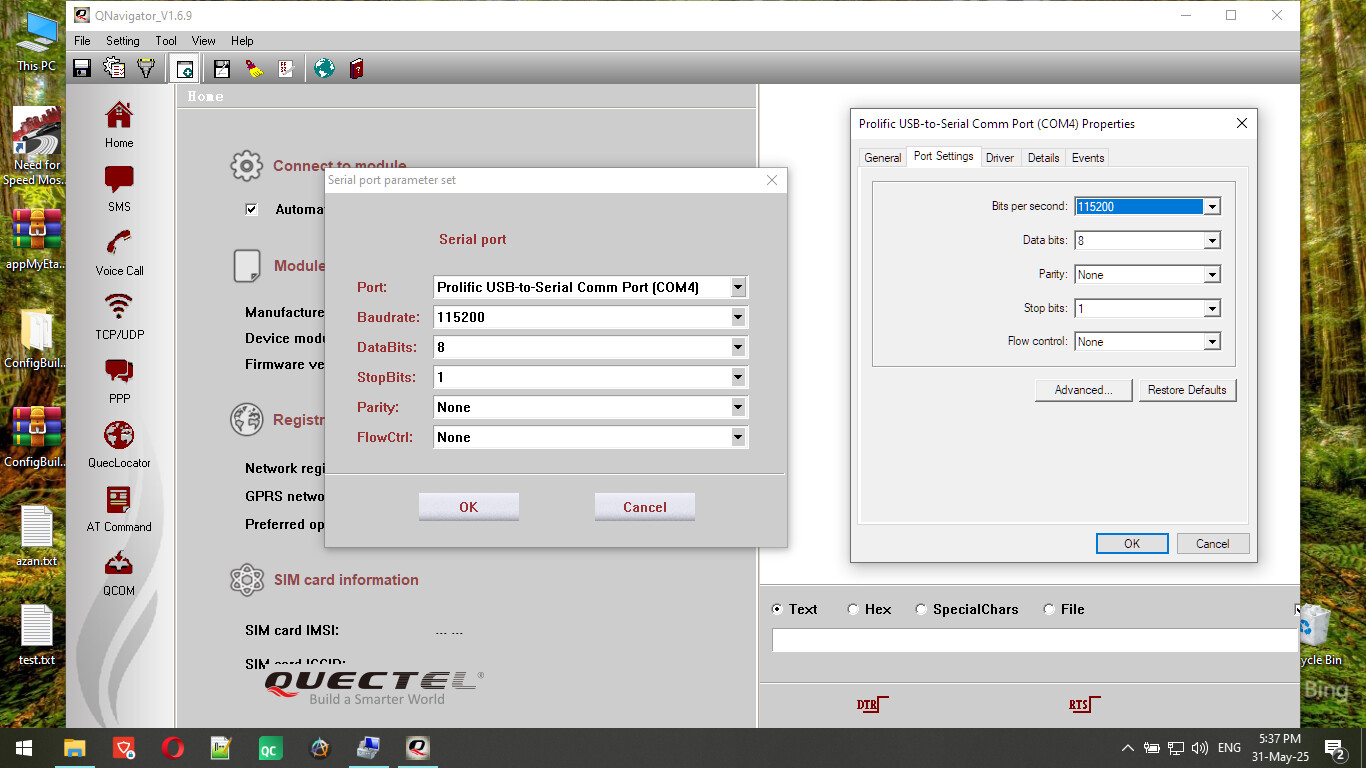Switch to the General tab

click(x=883, y=158)
